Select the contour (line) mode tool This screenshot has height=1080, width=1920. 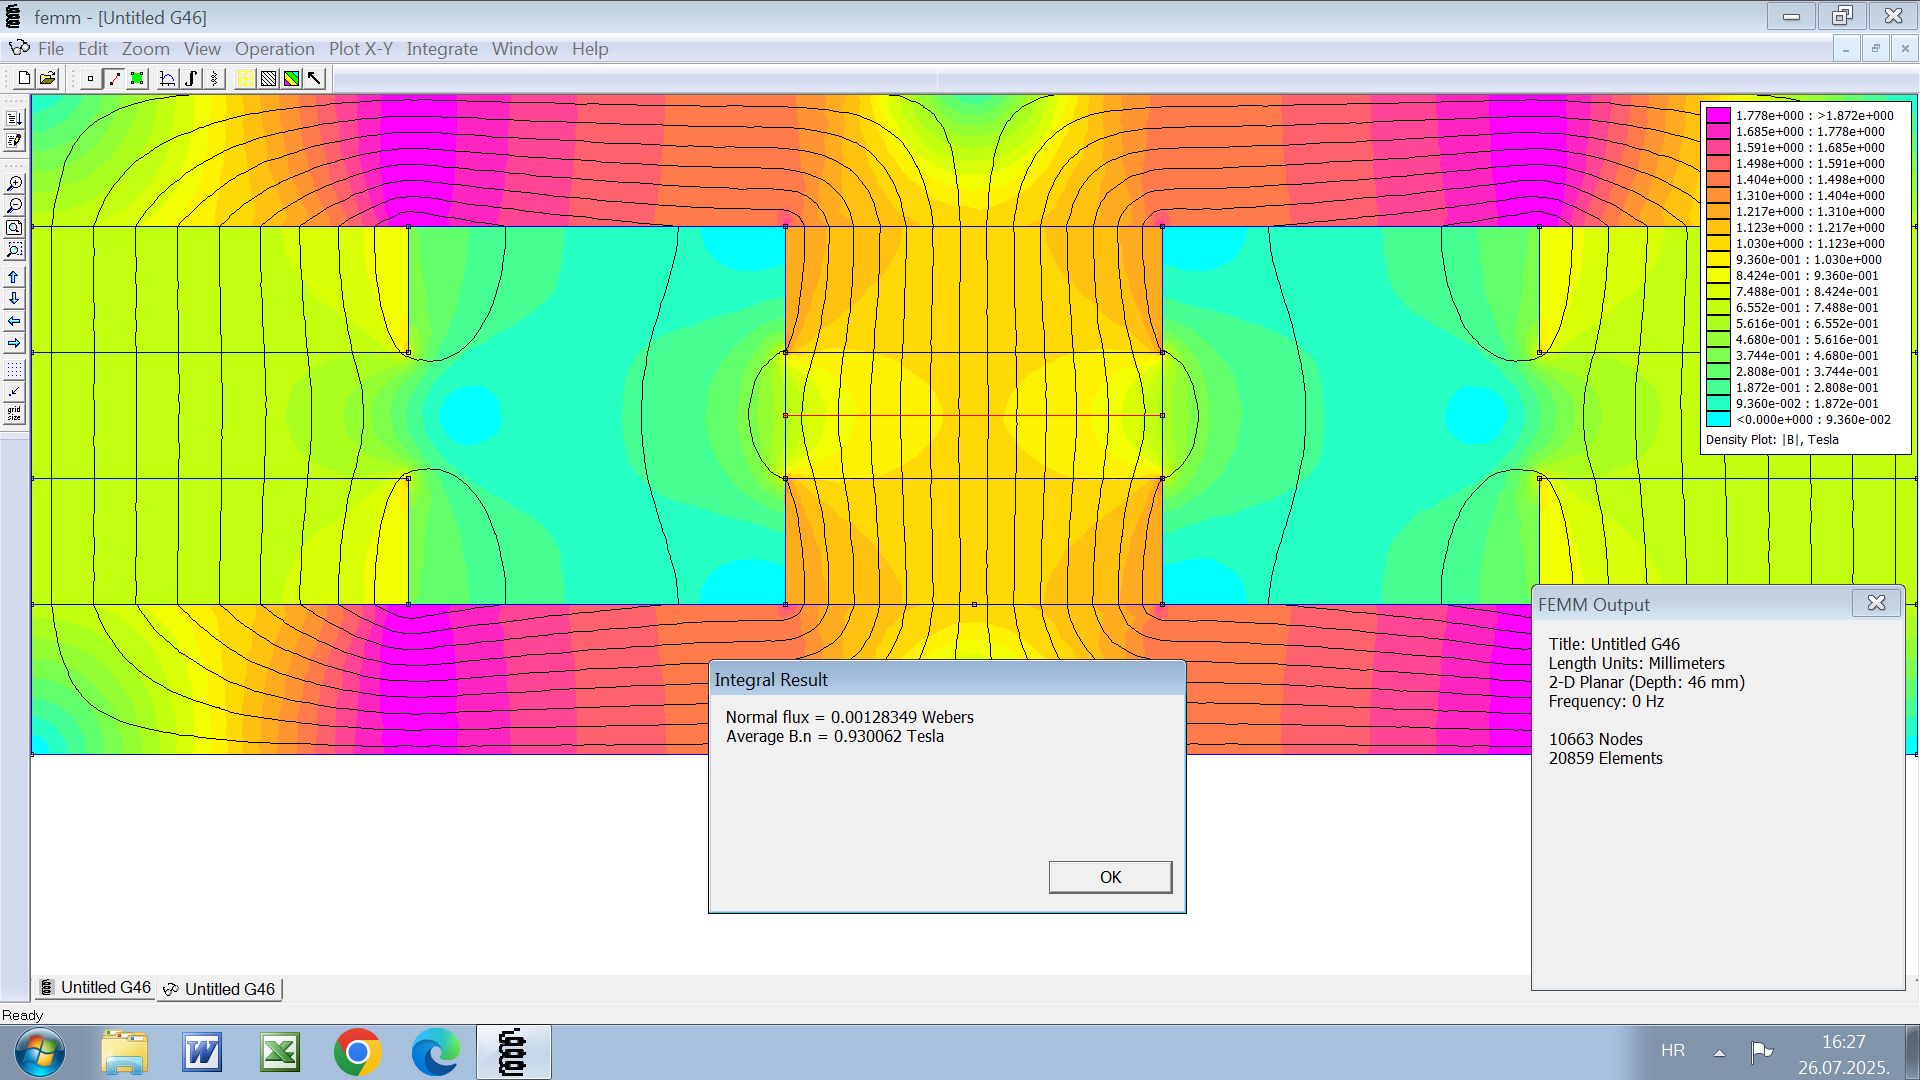(114, 79)
